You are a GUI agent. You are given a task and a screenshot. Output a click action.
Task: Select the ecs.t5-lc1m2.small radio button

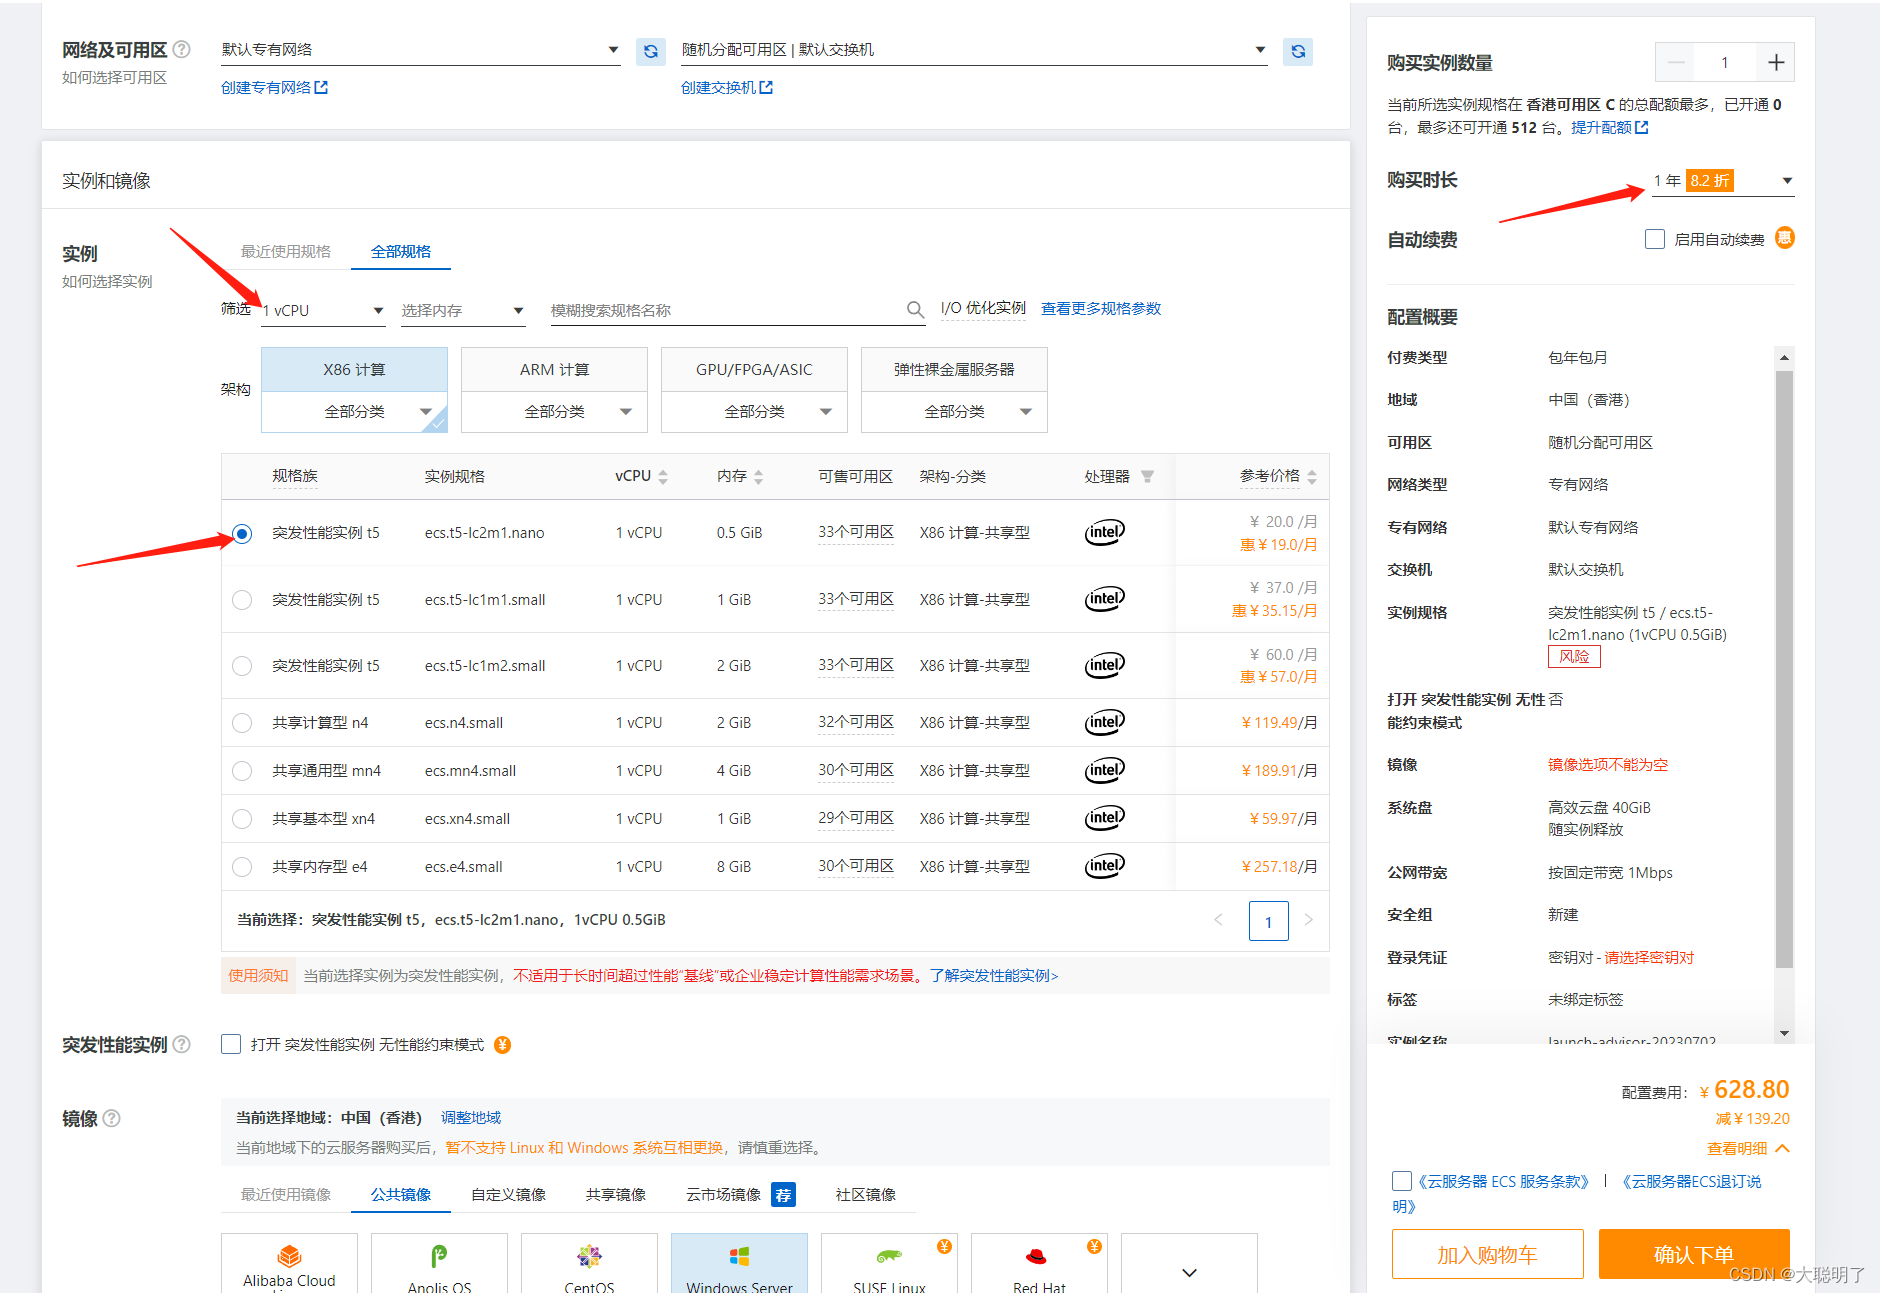pos(242,666)
